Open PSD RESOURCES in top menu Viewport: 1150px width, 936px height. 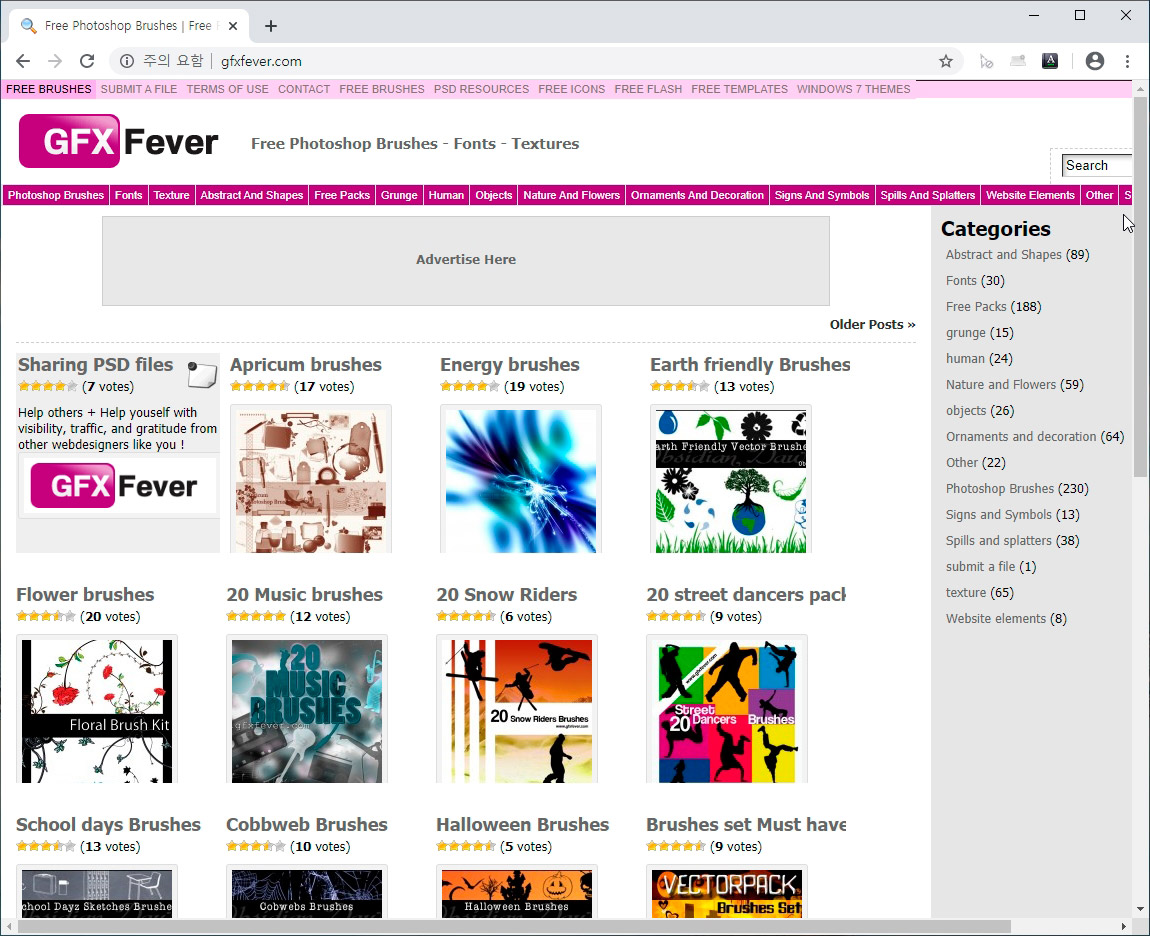pyautogui.click(x=481, y=89)
